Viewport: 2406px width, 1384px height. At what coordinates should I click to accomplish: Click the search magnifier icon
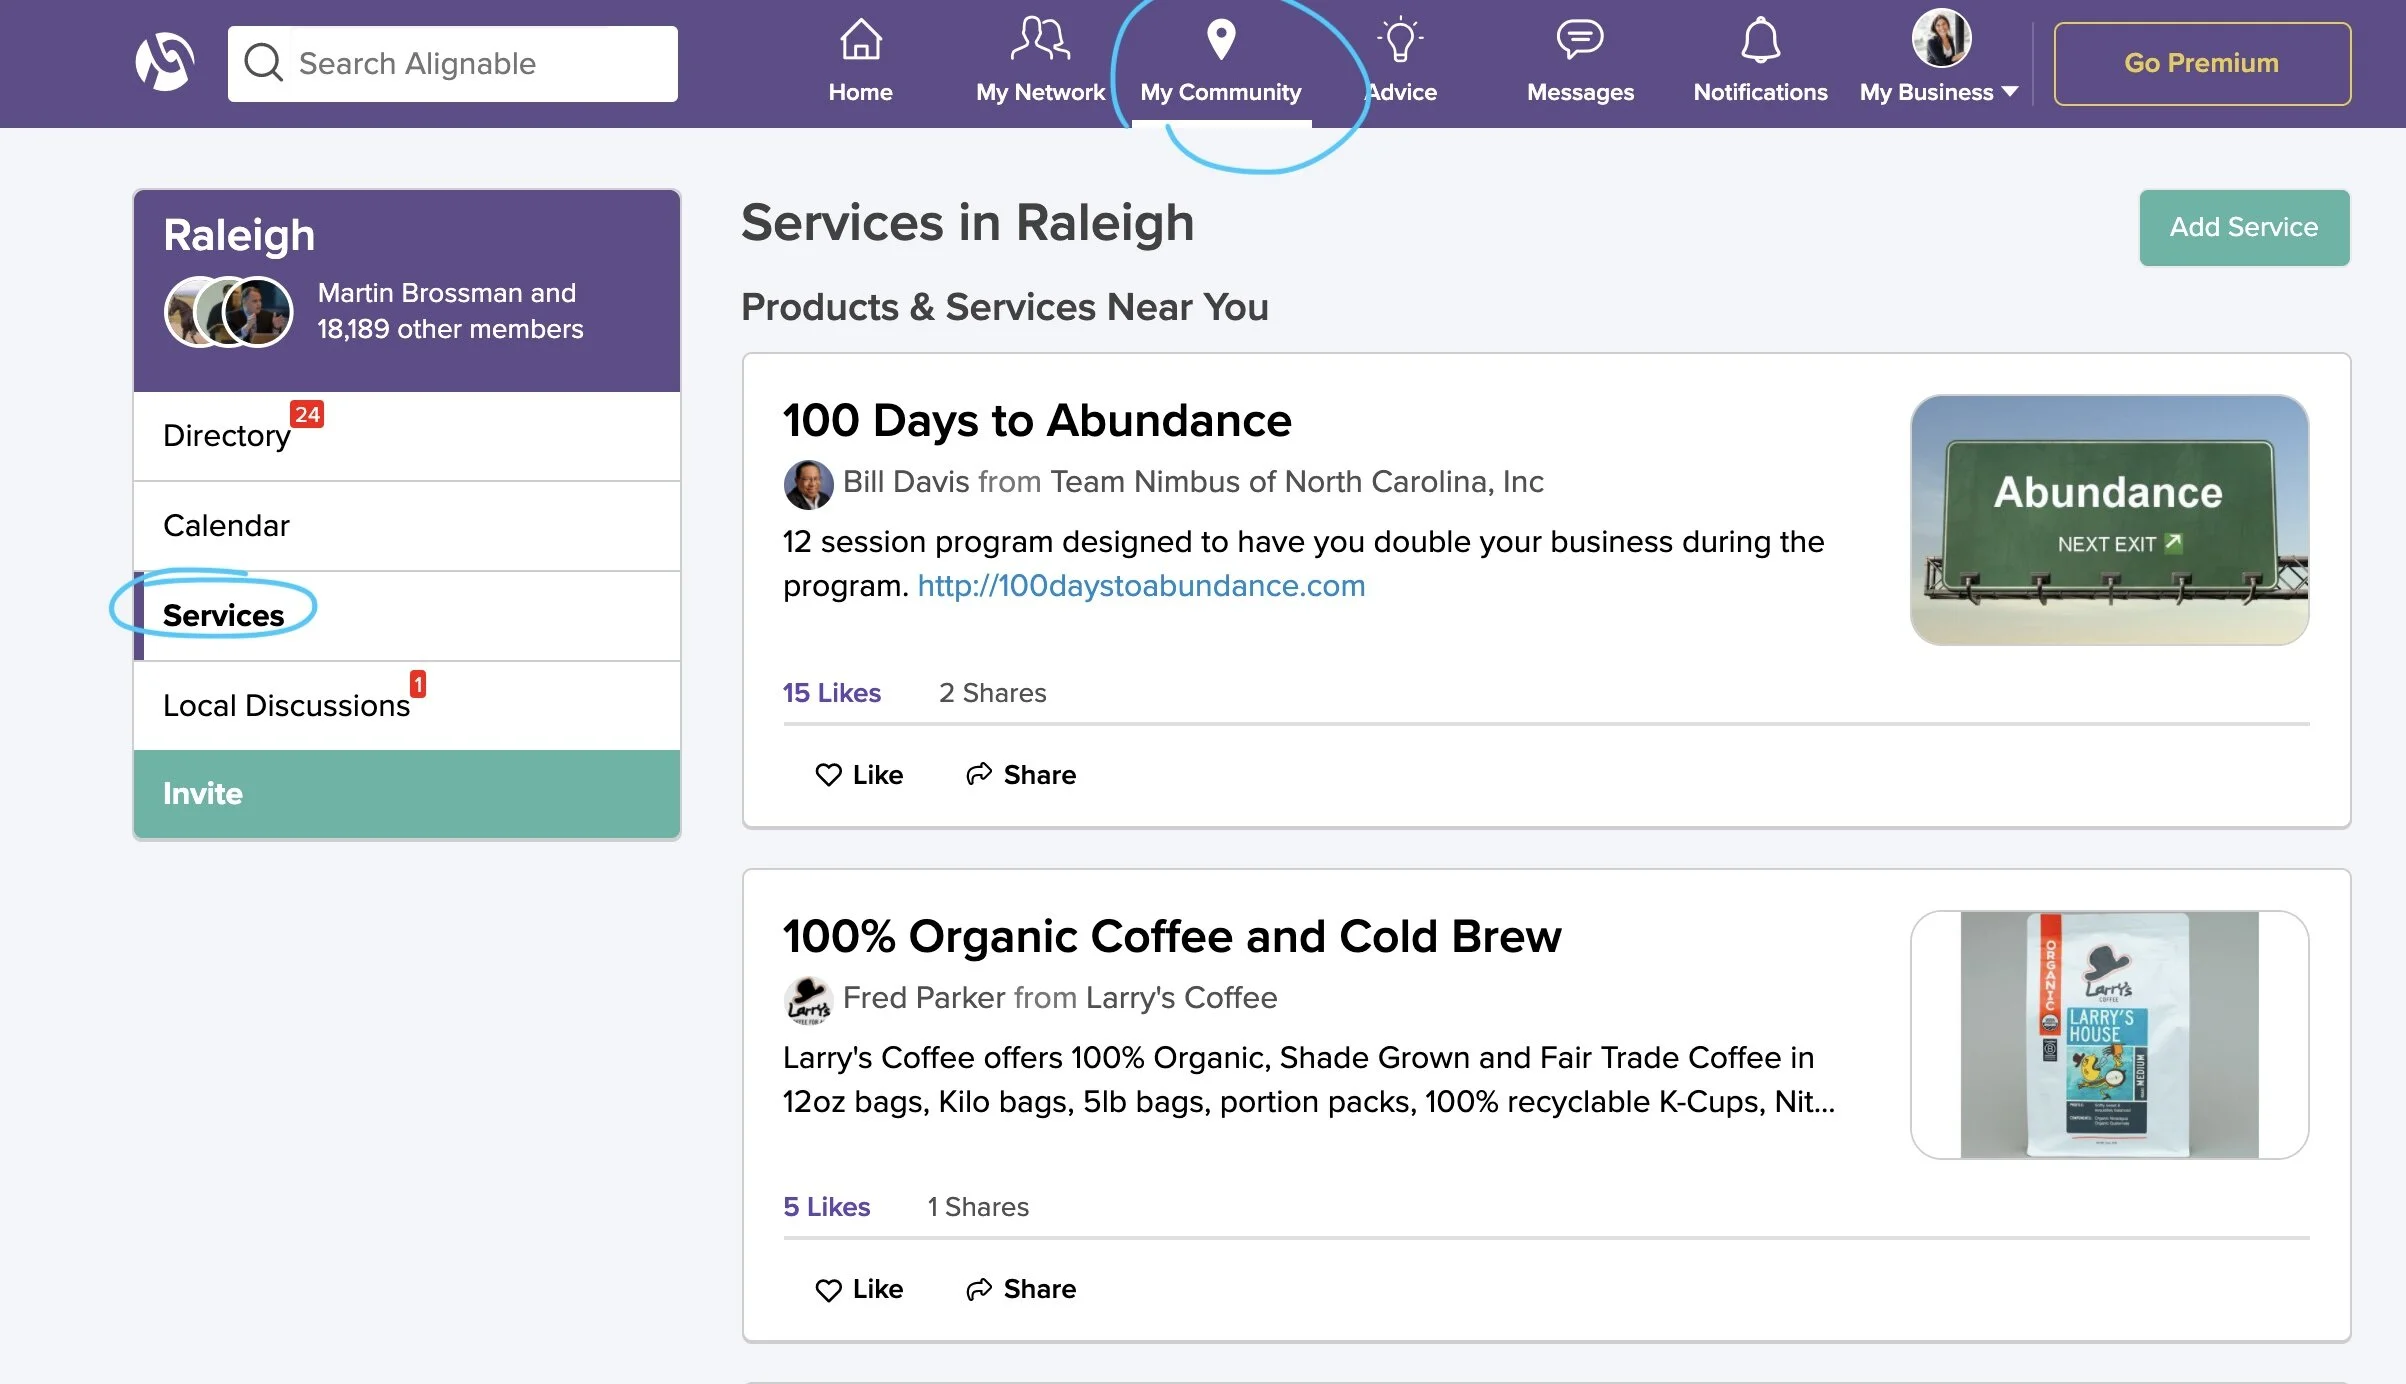pos(262,62)
